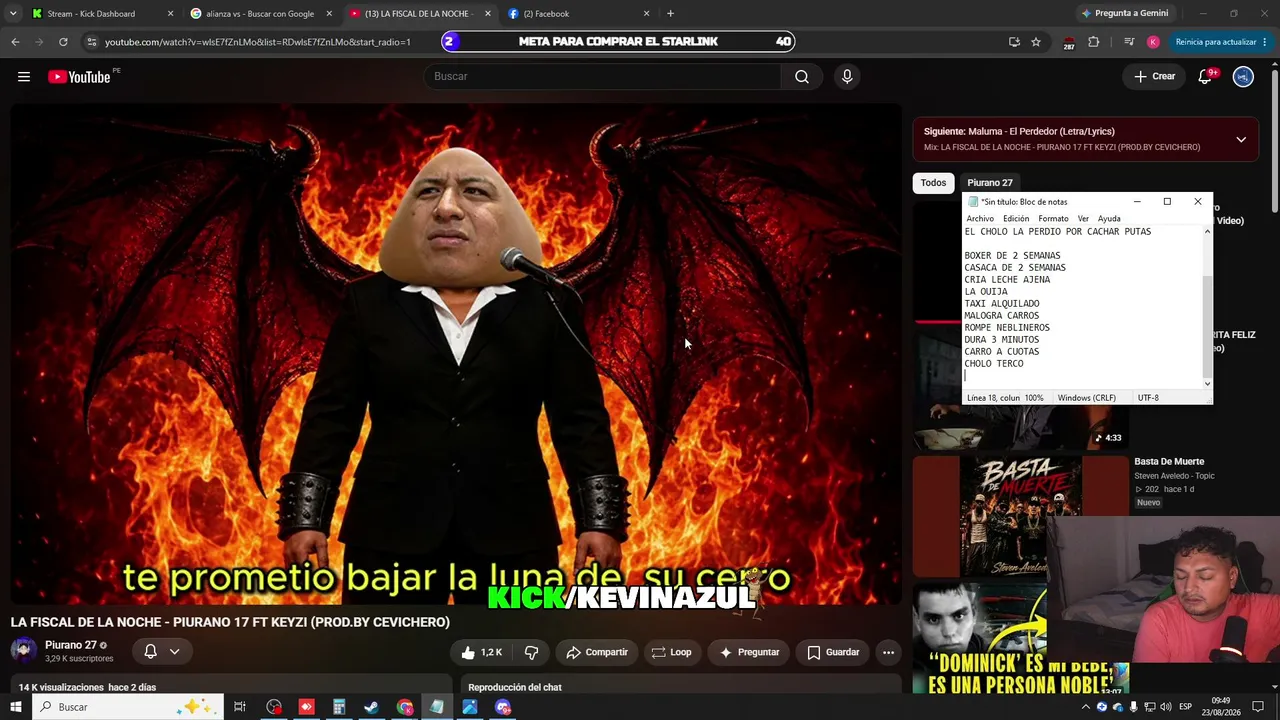
Task: Open the language indicator ESP in tray
Action: pyautogui.click(x=1186, y=707)
